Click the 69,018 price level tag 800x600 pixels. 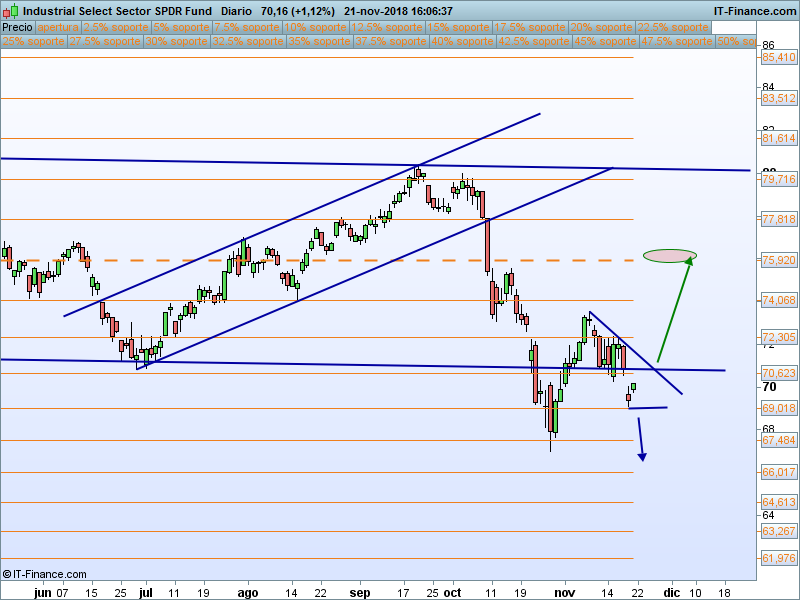[779, 408]
